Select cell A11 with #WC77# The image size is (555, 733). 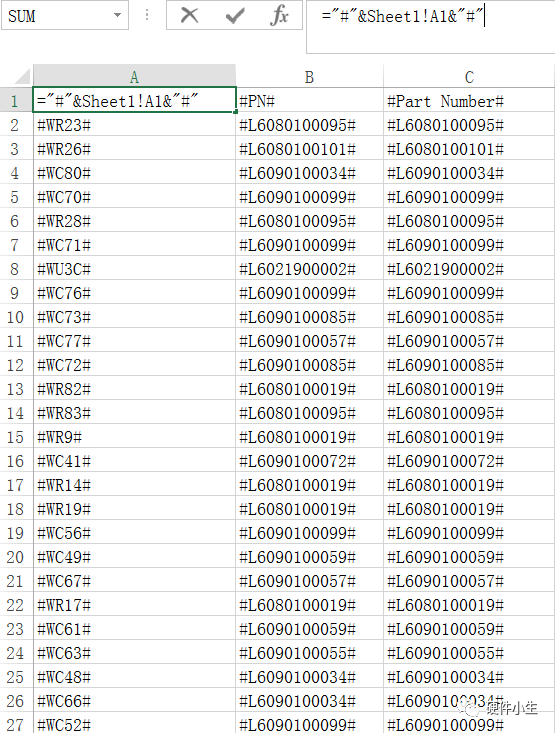pos(134,340)
